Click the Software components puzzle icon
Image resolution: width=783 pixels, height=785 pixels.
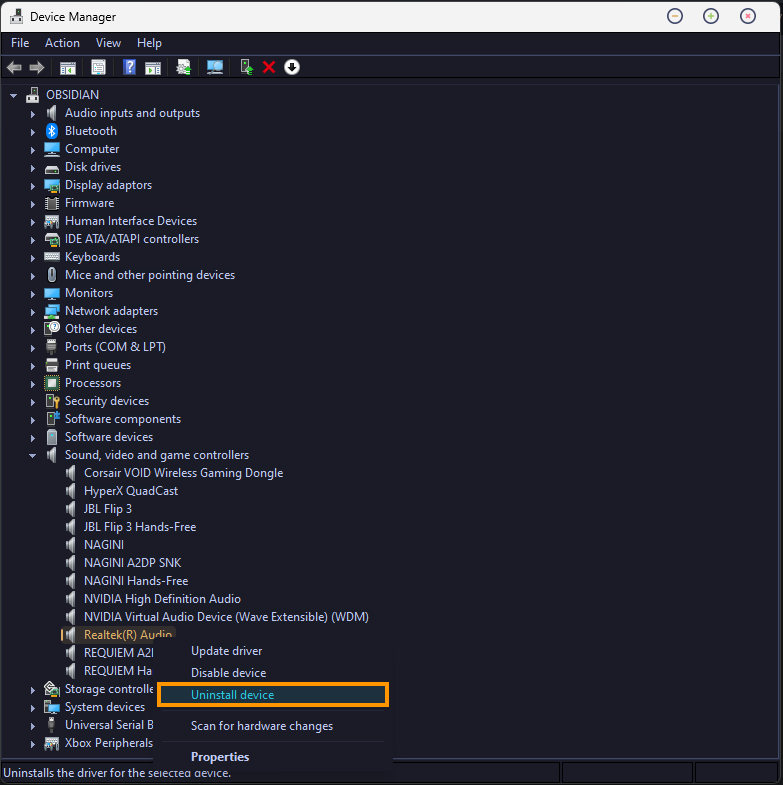[x=52, y=419]
